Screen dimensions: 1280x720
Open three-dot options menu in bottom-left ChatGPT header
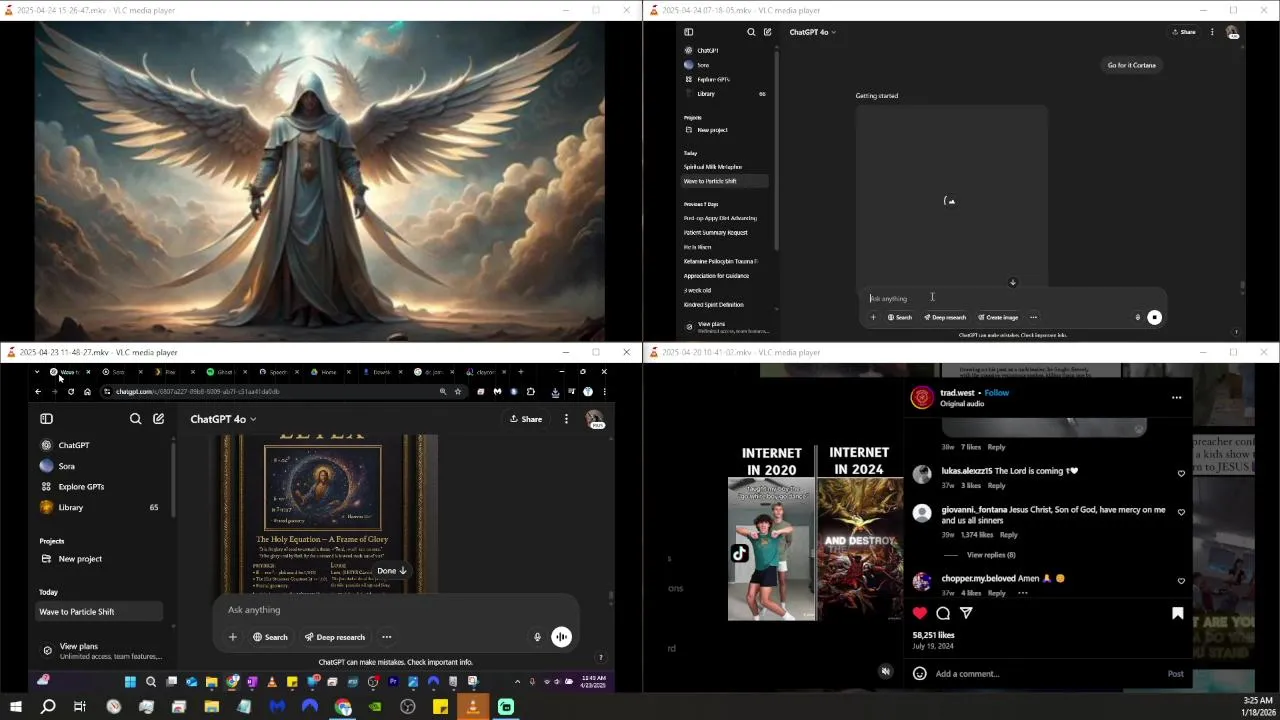tap(566, 419)
